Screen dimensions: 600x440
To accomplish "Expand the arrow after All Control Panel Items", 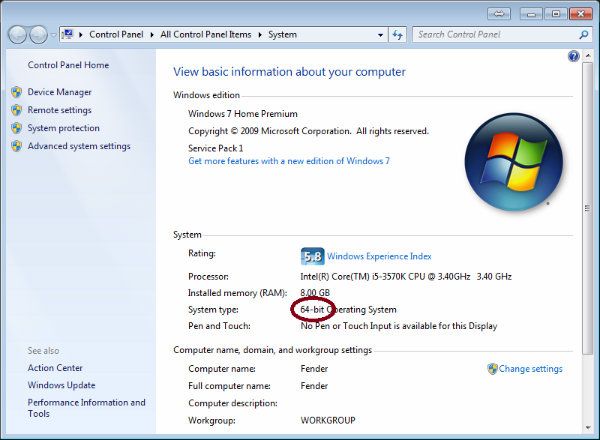I will [x=260, y=35].
